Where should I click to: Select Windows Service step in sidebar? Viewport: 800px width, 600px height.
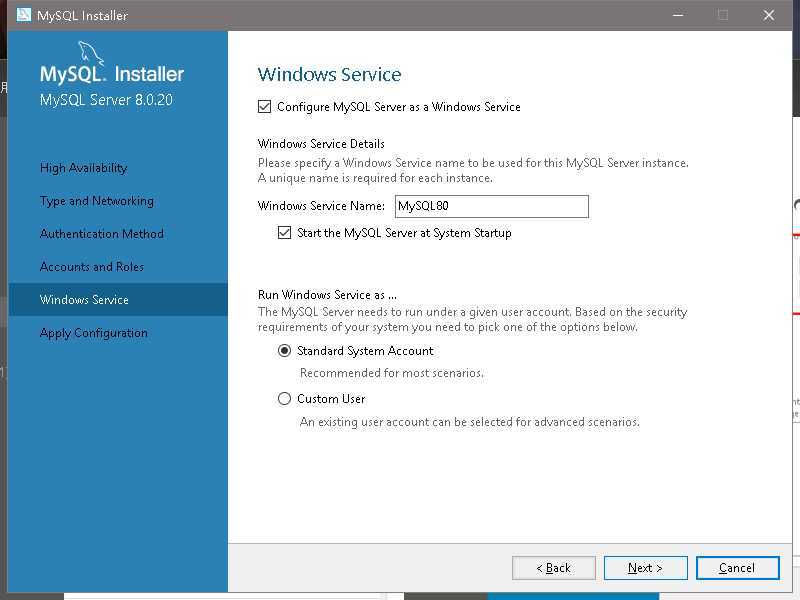click(118, 299)
